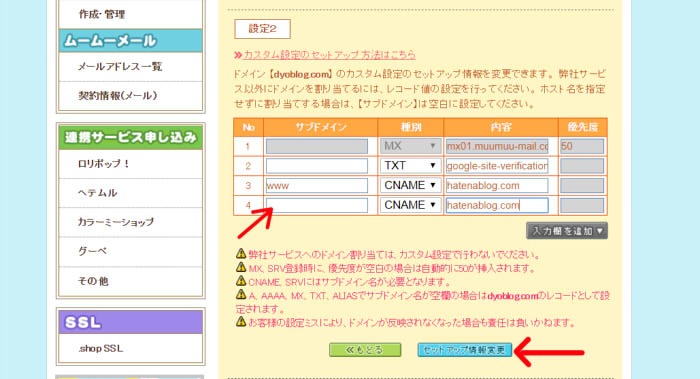Open the TXT type dropdown in row 2

coord(410,166)
